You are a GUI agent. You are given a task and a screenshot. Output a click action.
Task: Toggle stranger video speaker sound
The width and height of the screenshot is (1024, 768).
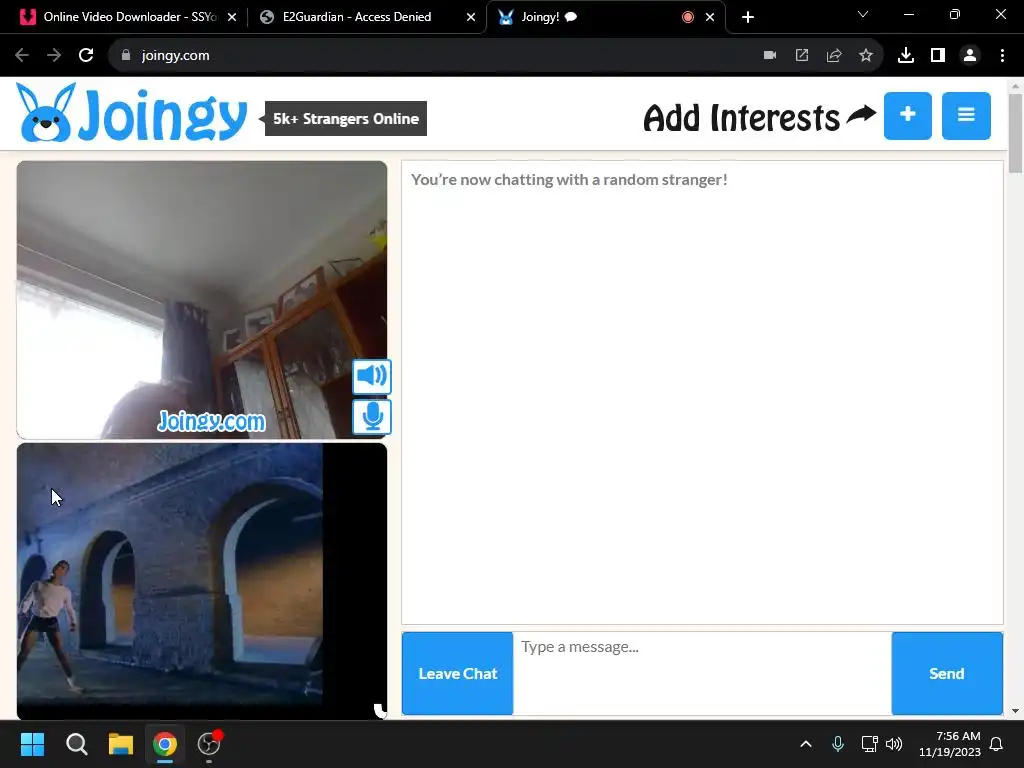372,376
